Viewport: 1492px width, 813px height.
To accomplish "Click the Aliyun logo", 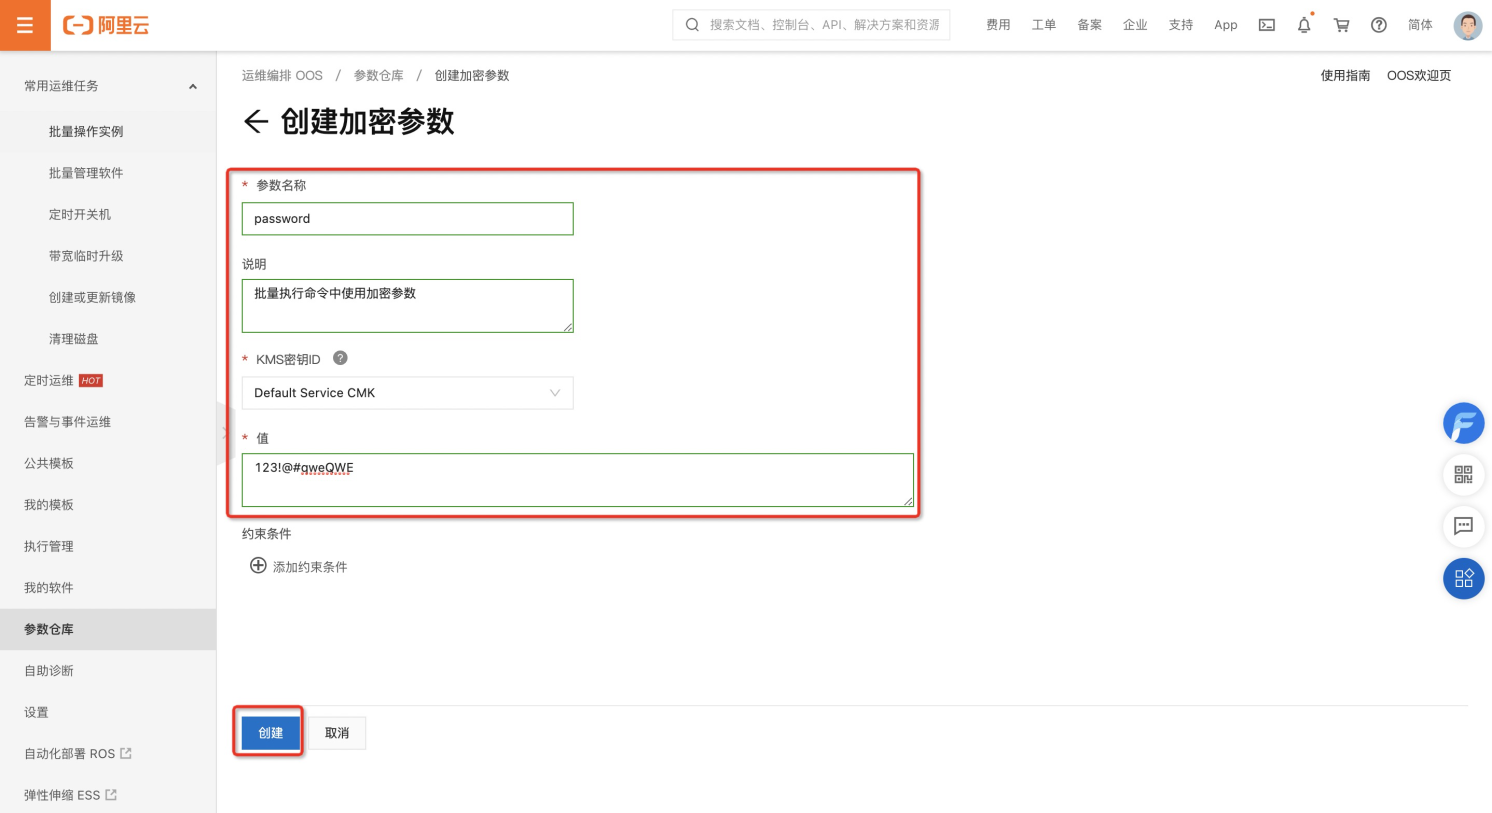I will (106, 25).
